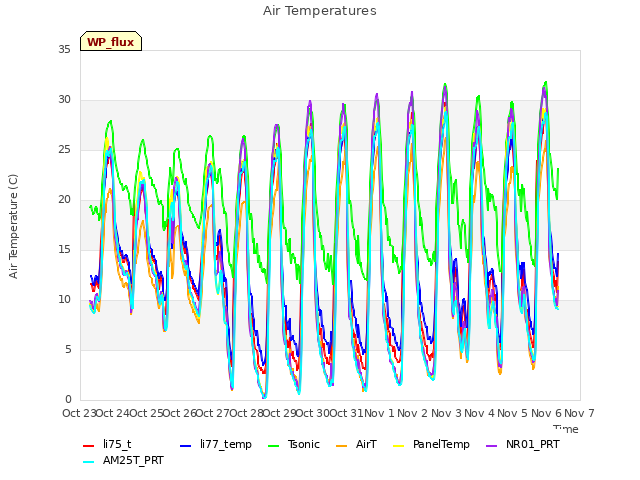Click the Air Temperatures chart title
The image size is (640, 480).
click(x=320, y=11)
